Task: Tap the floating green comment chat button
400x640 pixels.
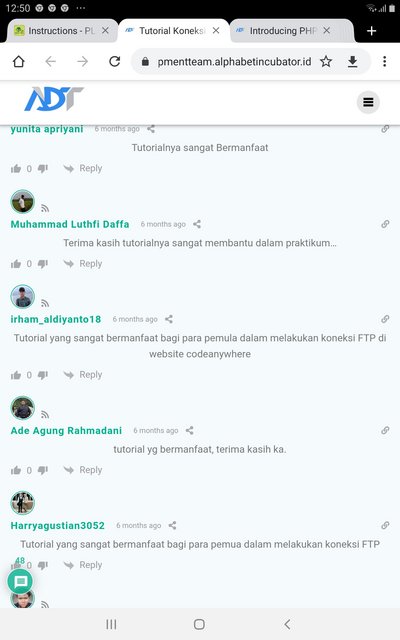Action: [x=20, y=581]
